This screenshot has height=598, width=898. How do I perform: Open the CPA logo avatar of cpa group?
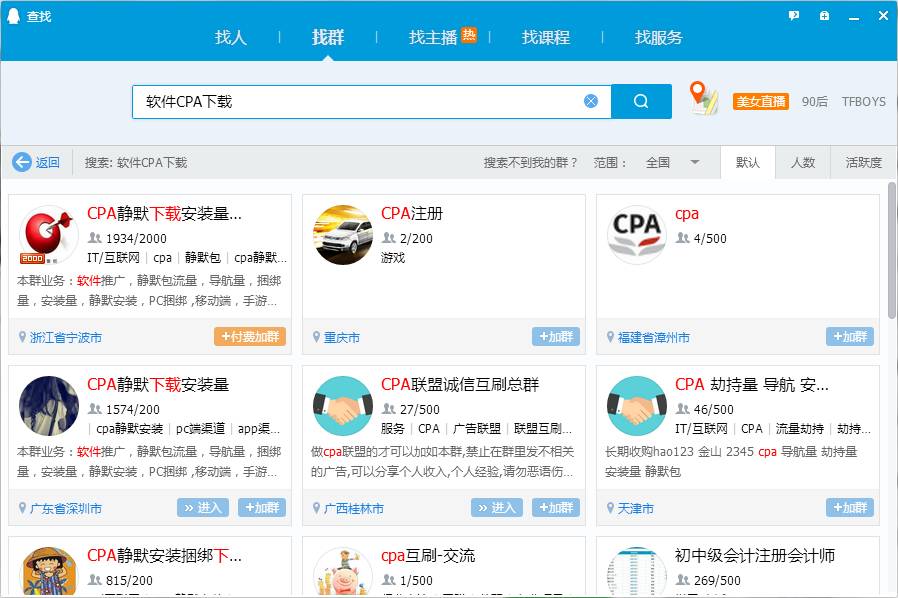(636, 235)
